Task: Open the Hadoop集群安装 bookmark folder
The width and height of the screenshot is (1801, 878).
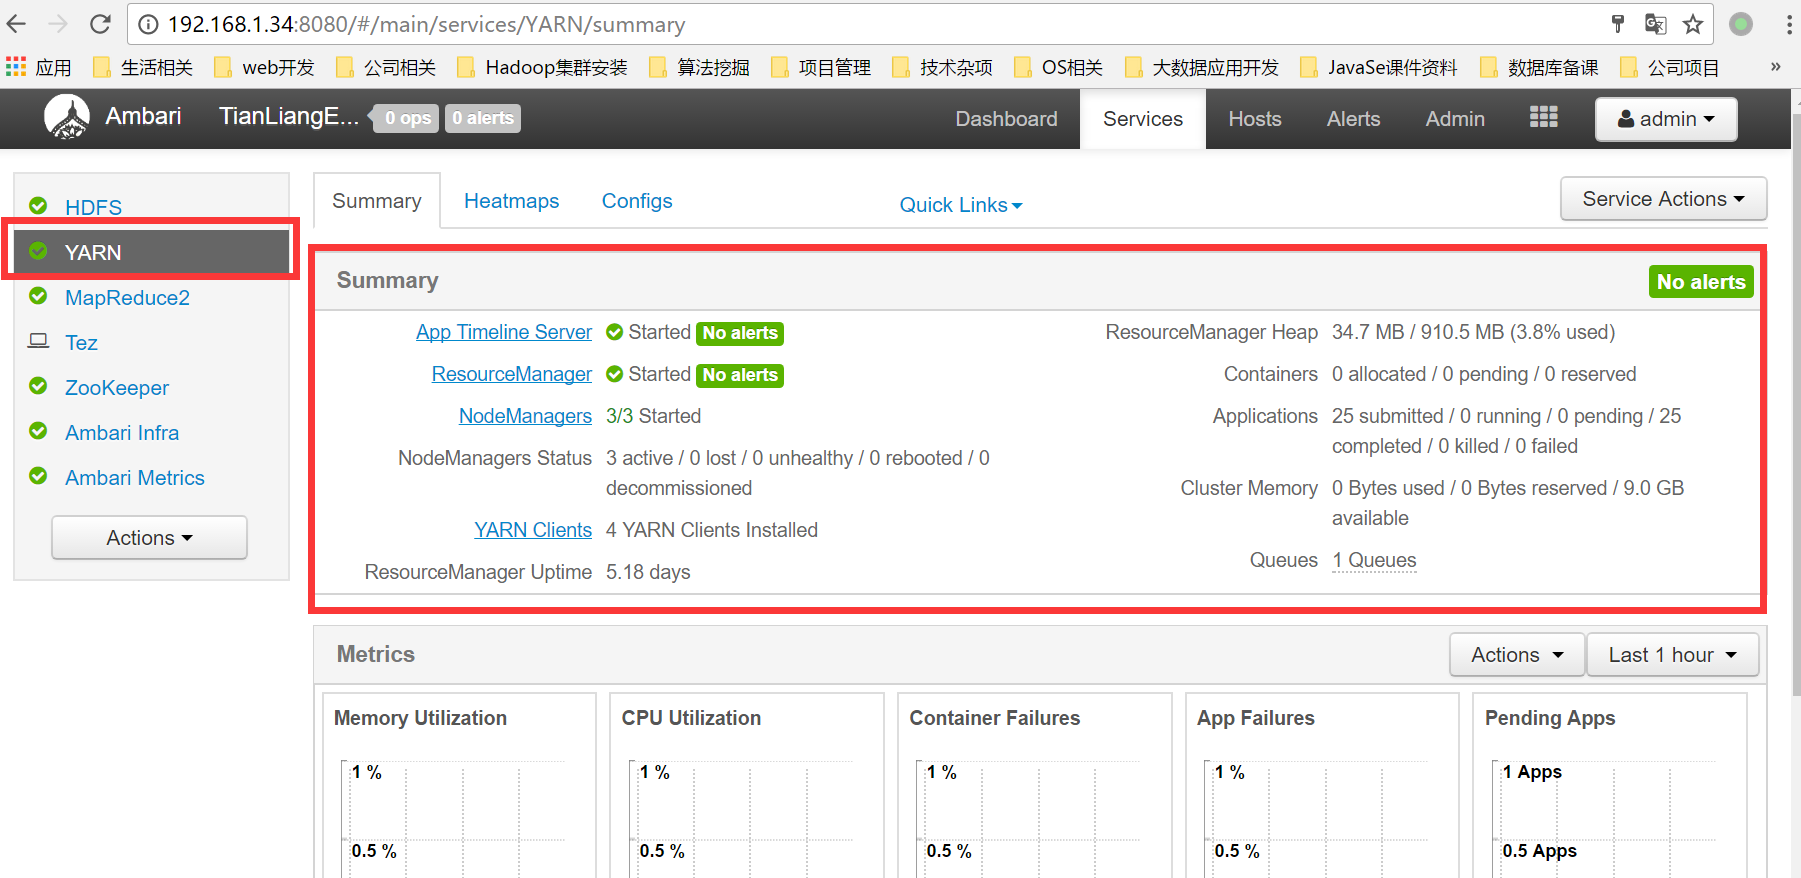Action: [x=542, y=67]
